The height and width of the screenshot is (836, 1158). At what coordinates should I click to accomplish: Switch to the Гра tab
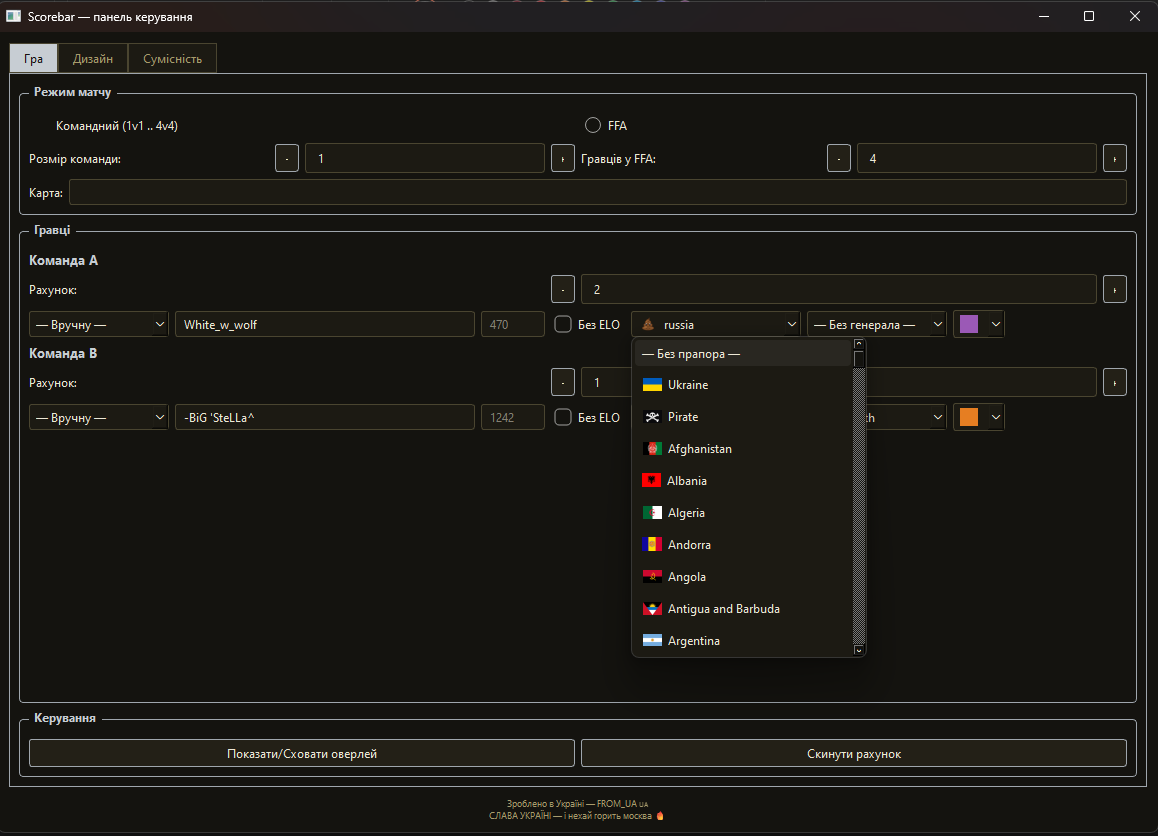coord(33,58)
